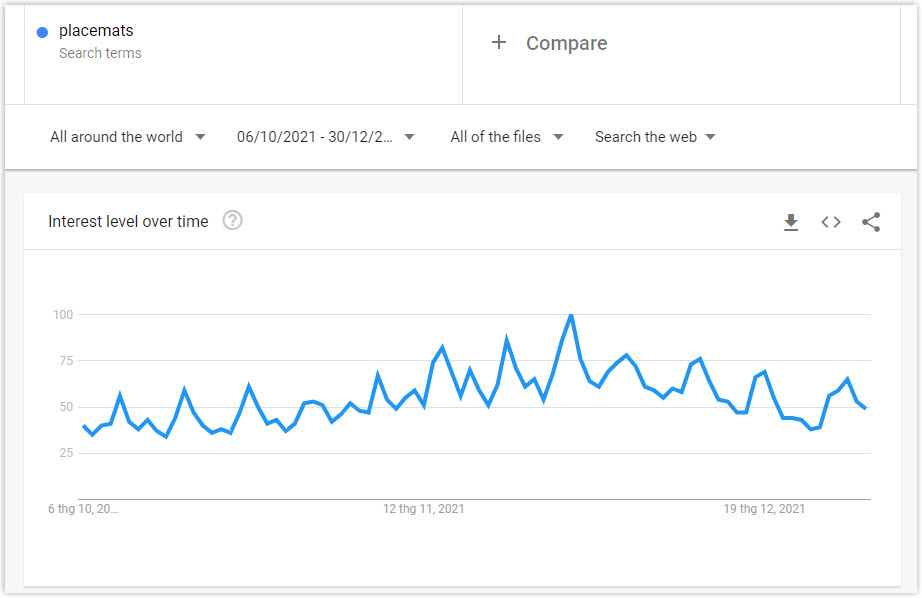This screenshot has width=922, height=598.
Task: Click the arrow next to Search the web
Action: click(x=710, y=137)
